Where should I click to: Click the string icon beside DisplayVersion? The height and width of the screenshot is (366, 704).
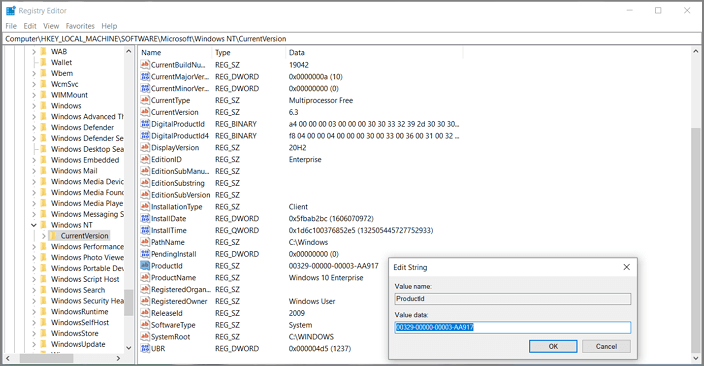click(x=145, y=147)
